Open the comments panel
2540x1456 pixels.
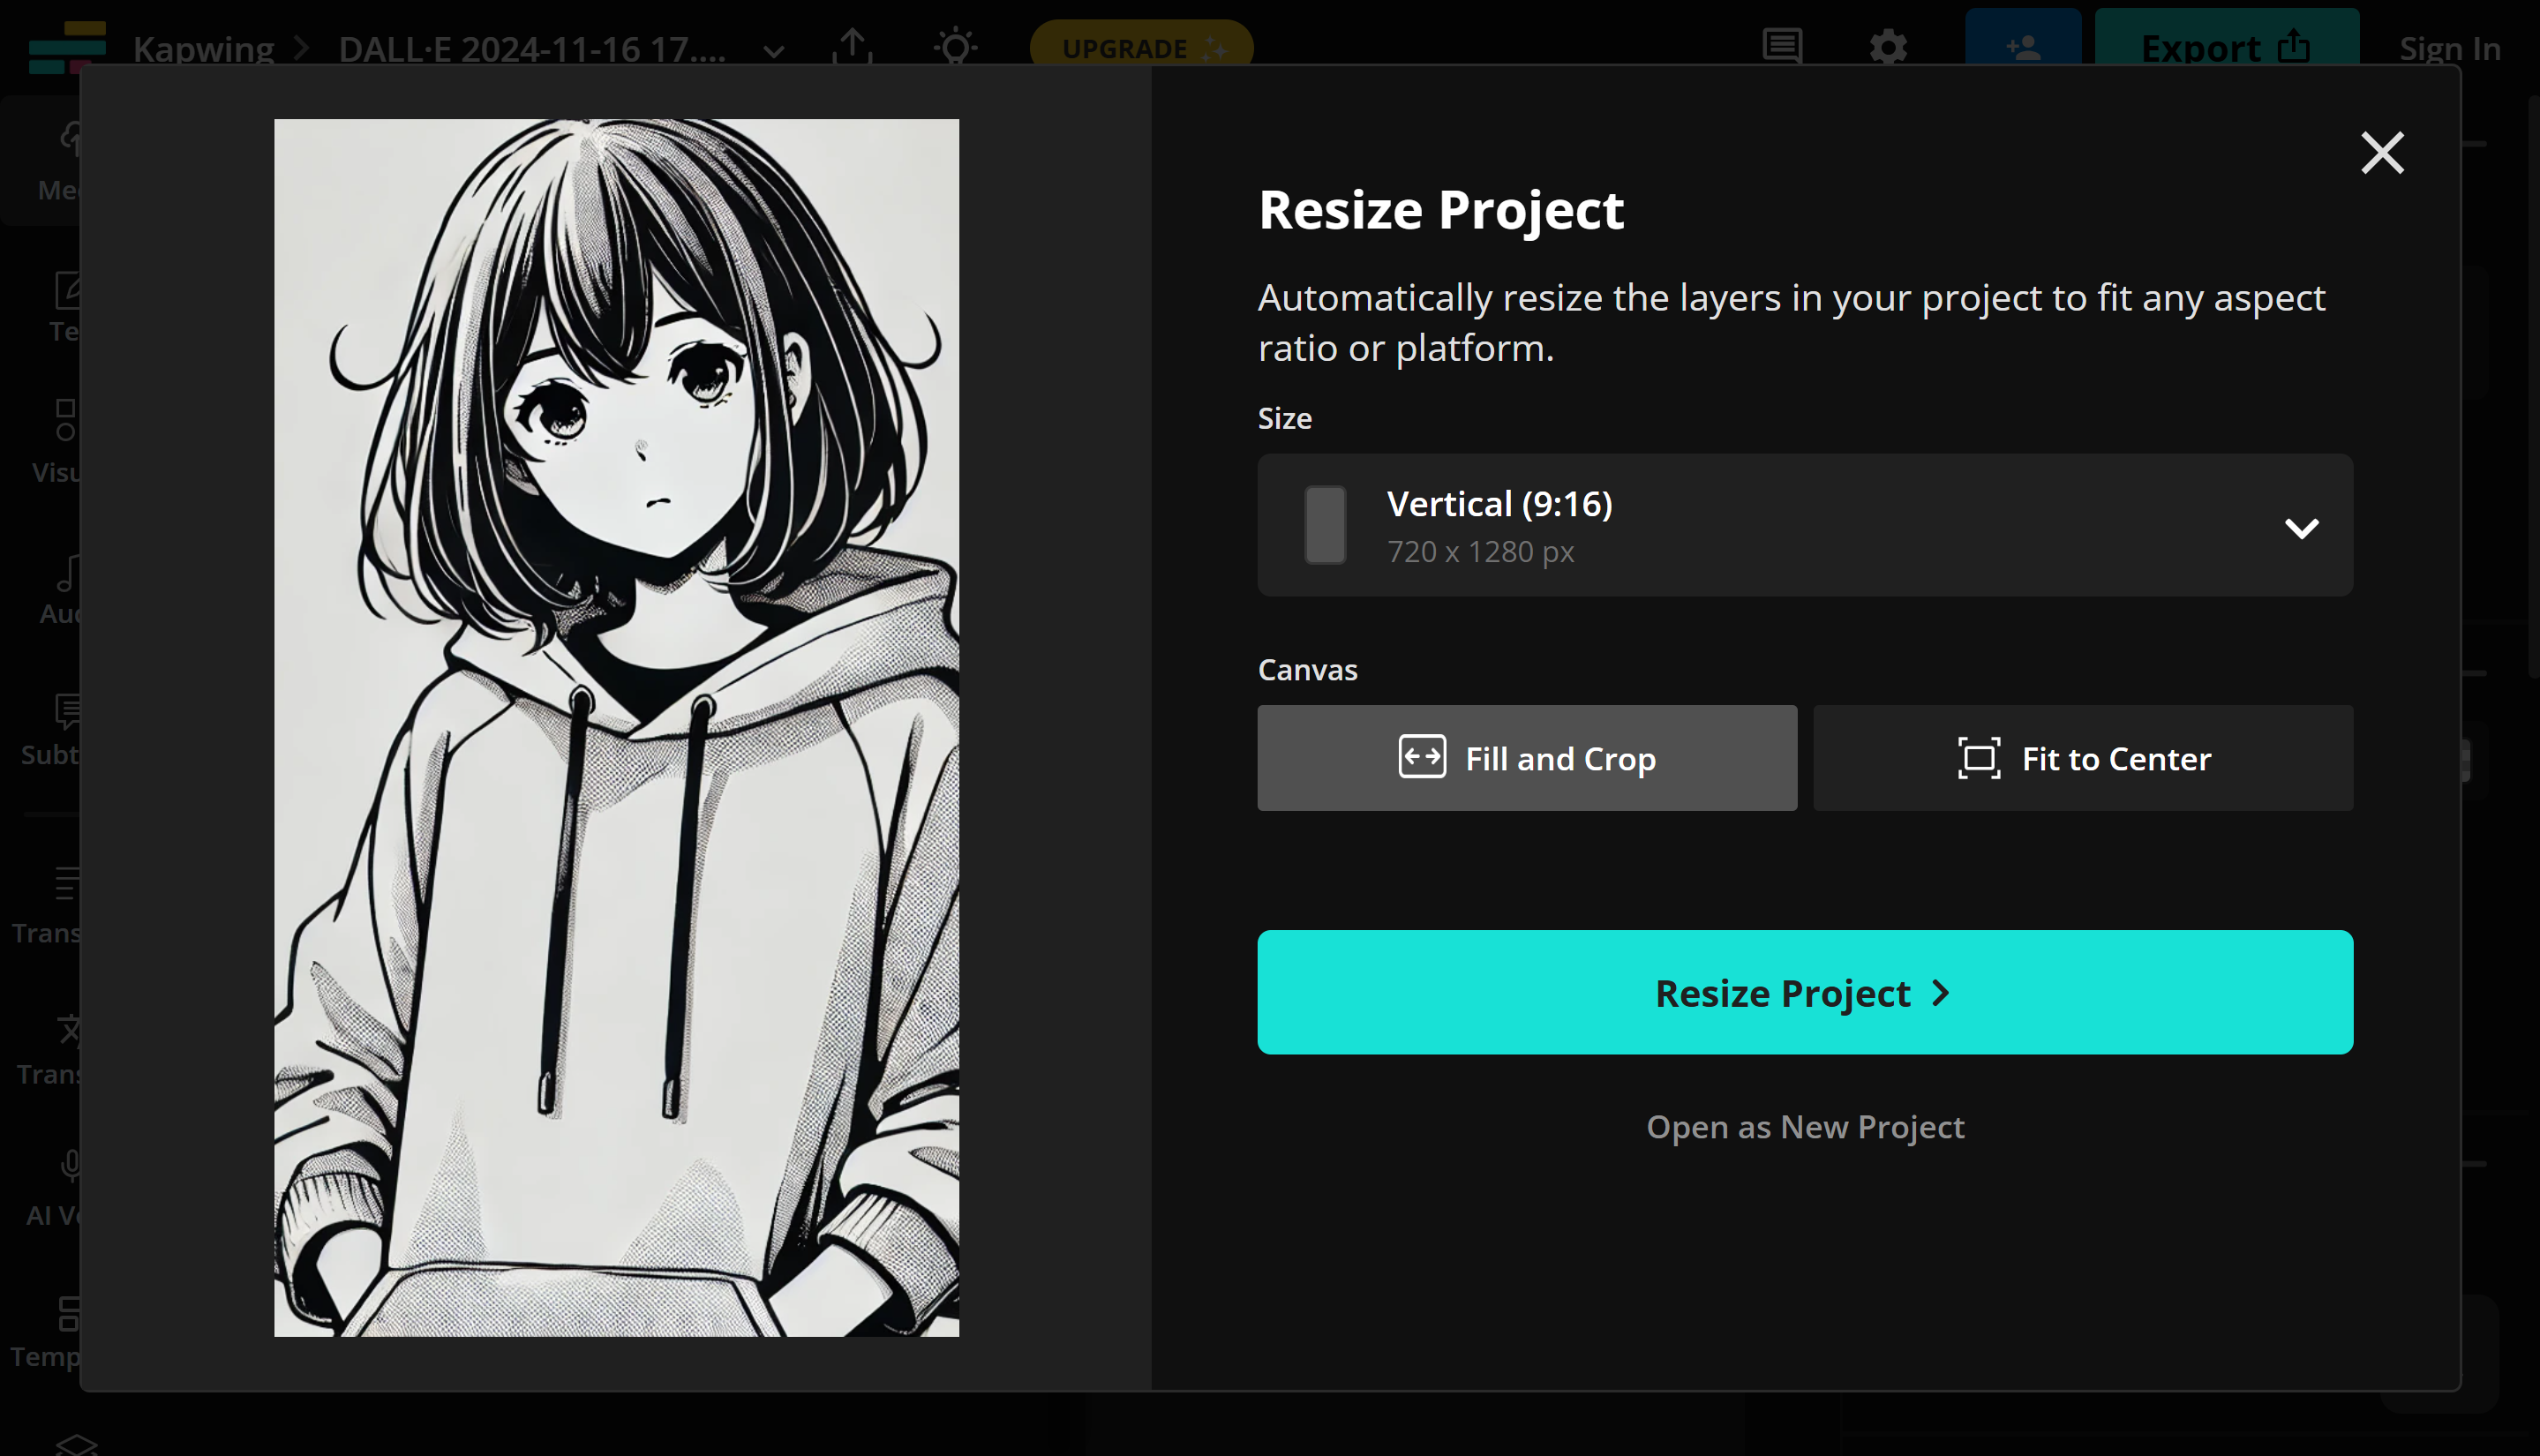pyautogui.click(x=1782, y=47)
